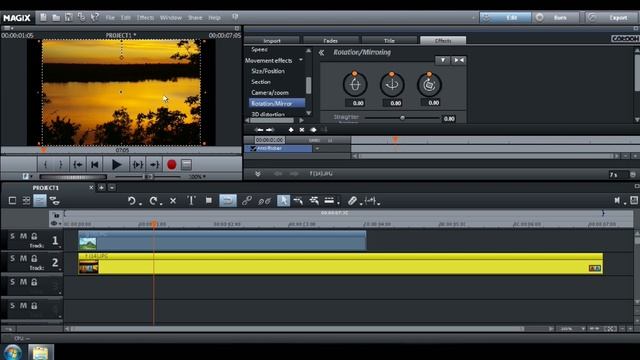Switch to Scene overview grid icon
The image size is (640, 360).
point(26,200)
